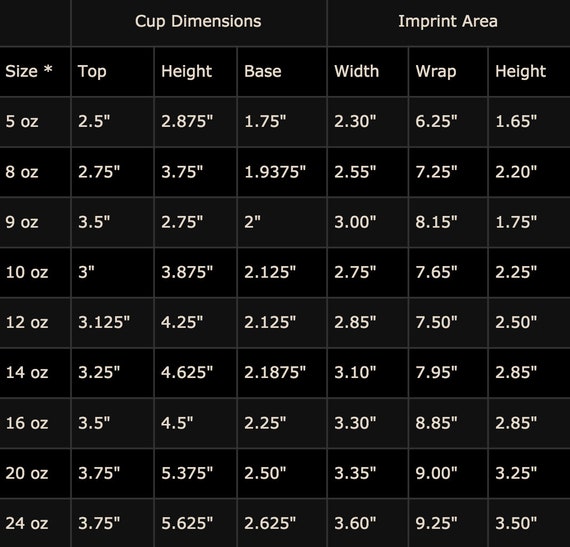Image resolution: width=570 pixels, height=547 pixels.
Task: Select the 20 oz row label
Action: pos(35,474)
